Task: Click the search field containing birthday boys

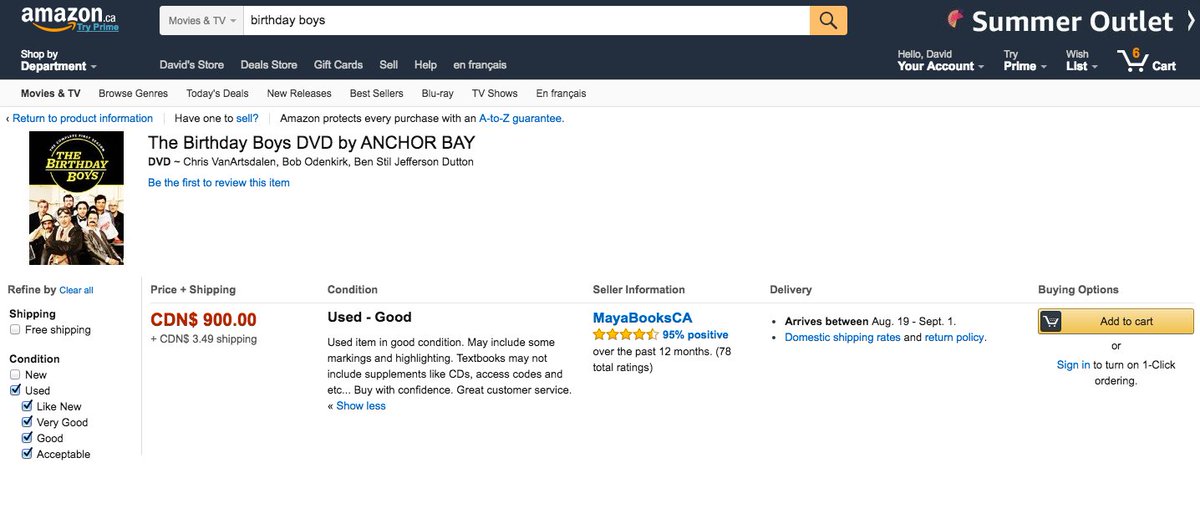Action: tap(526, 20)
